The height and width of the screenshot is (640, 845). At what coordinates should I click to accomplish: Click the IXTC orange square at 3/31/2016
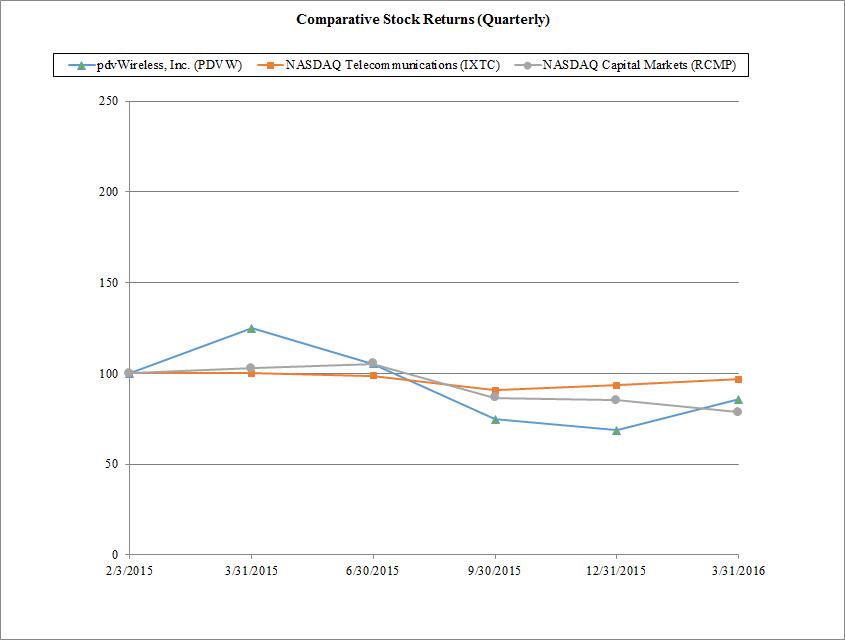click(x=738, y=379)
